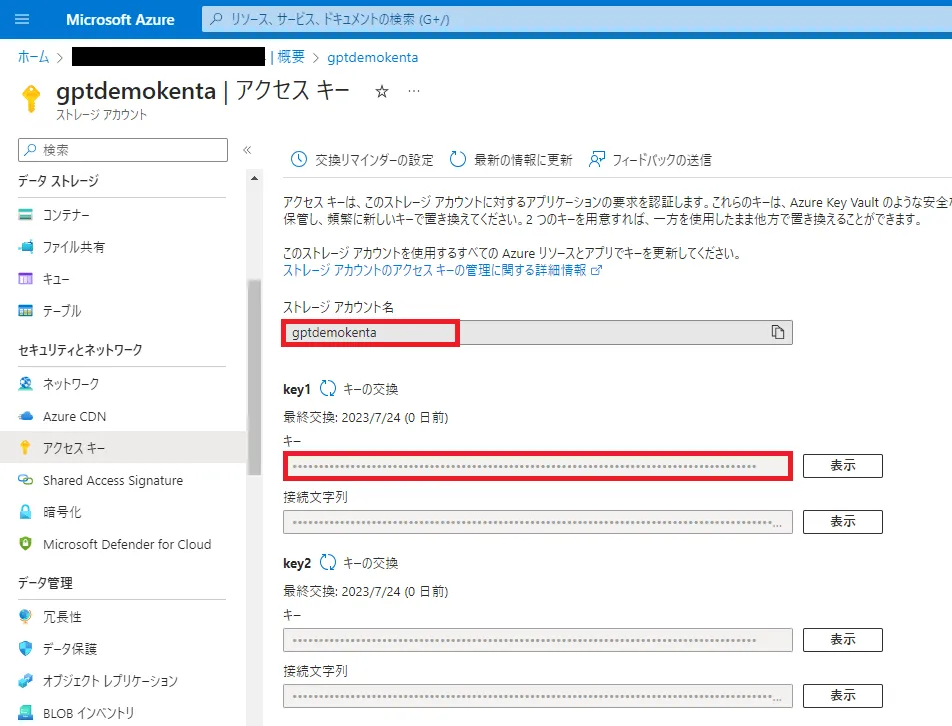Click the sidebar 検索 field

pyautogui.click(x=123, y=150)
